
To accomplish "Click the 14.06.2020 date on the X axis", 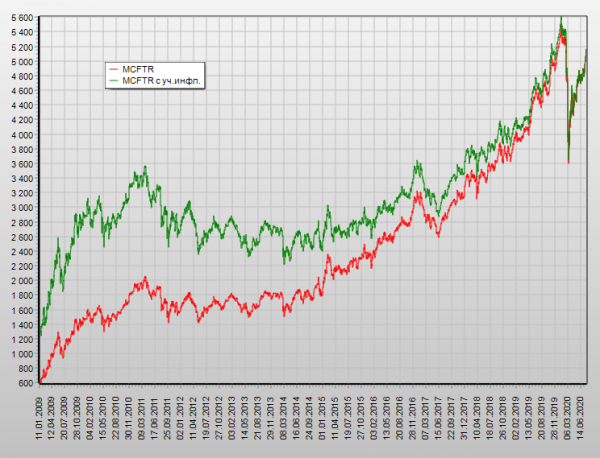I will (x=583, y=420).
